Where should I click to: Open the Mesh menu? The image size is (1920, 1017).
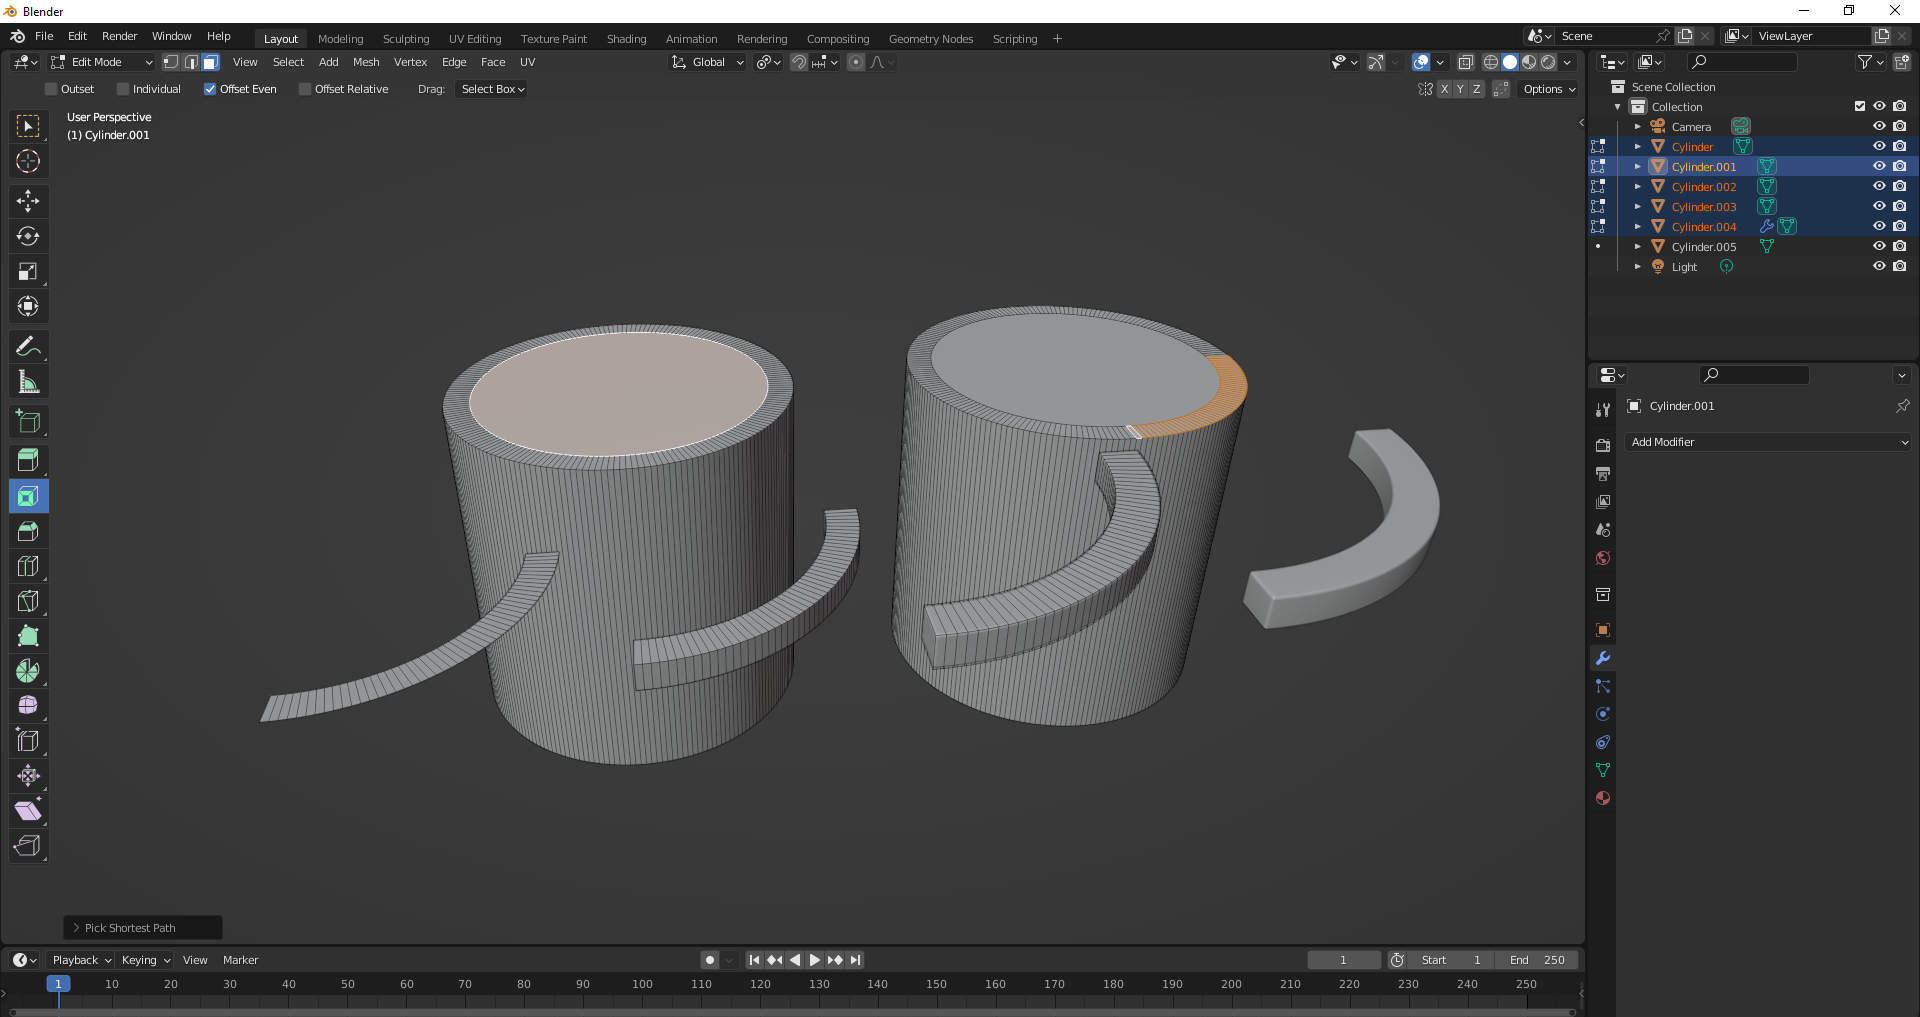tap(366, 62)
